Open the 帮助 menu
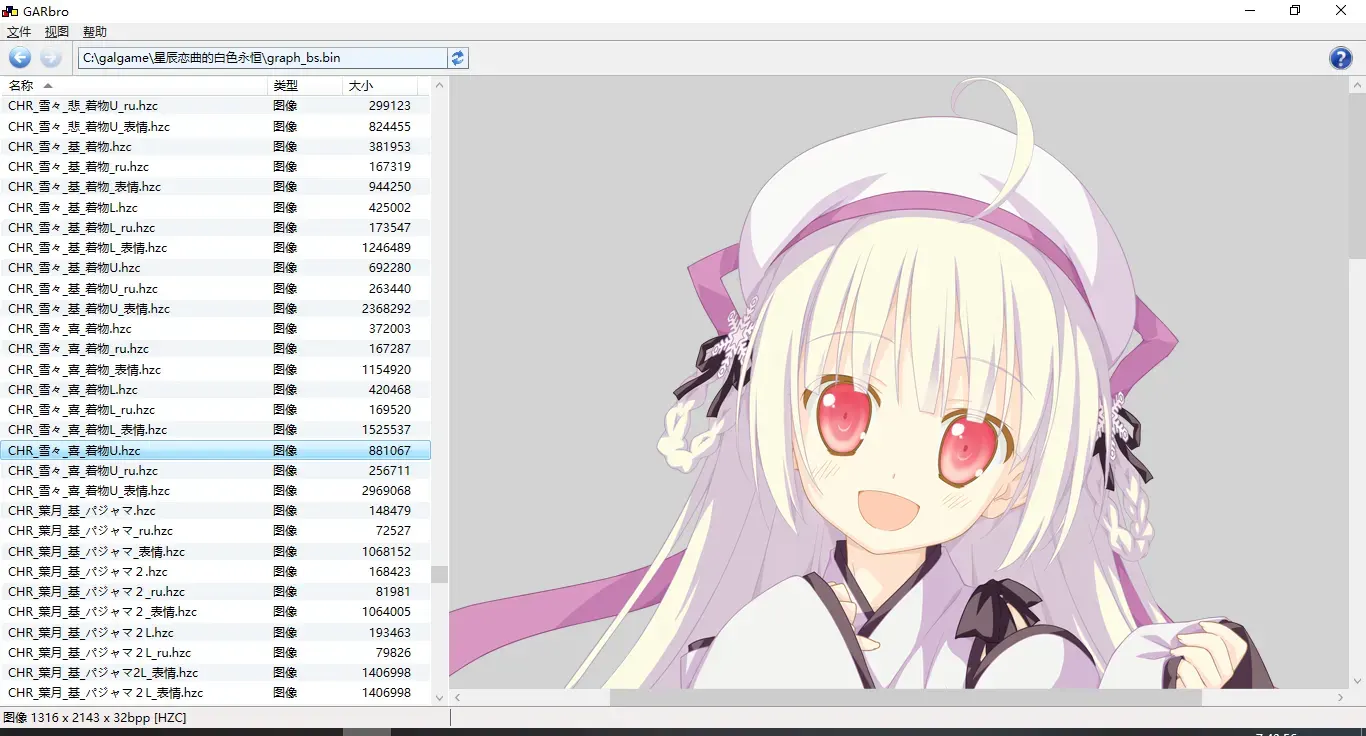The height and width of the screenshot is (736, 1366). 95,32
